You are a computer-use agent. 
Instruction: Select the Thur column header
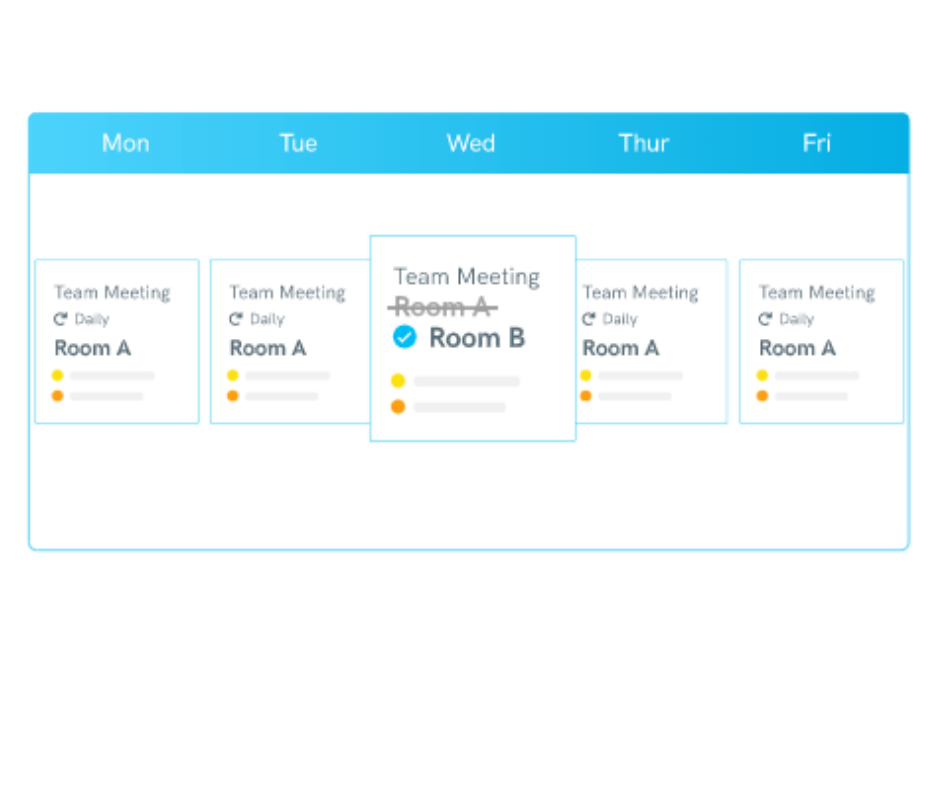[x=644, y=143]
